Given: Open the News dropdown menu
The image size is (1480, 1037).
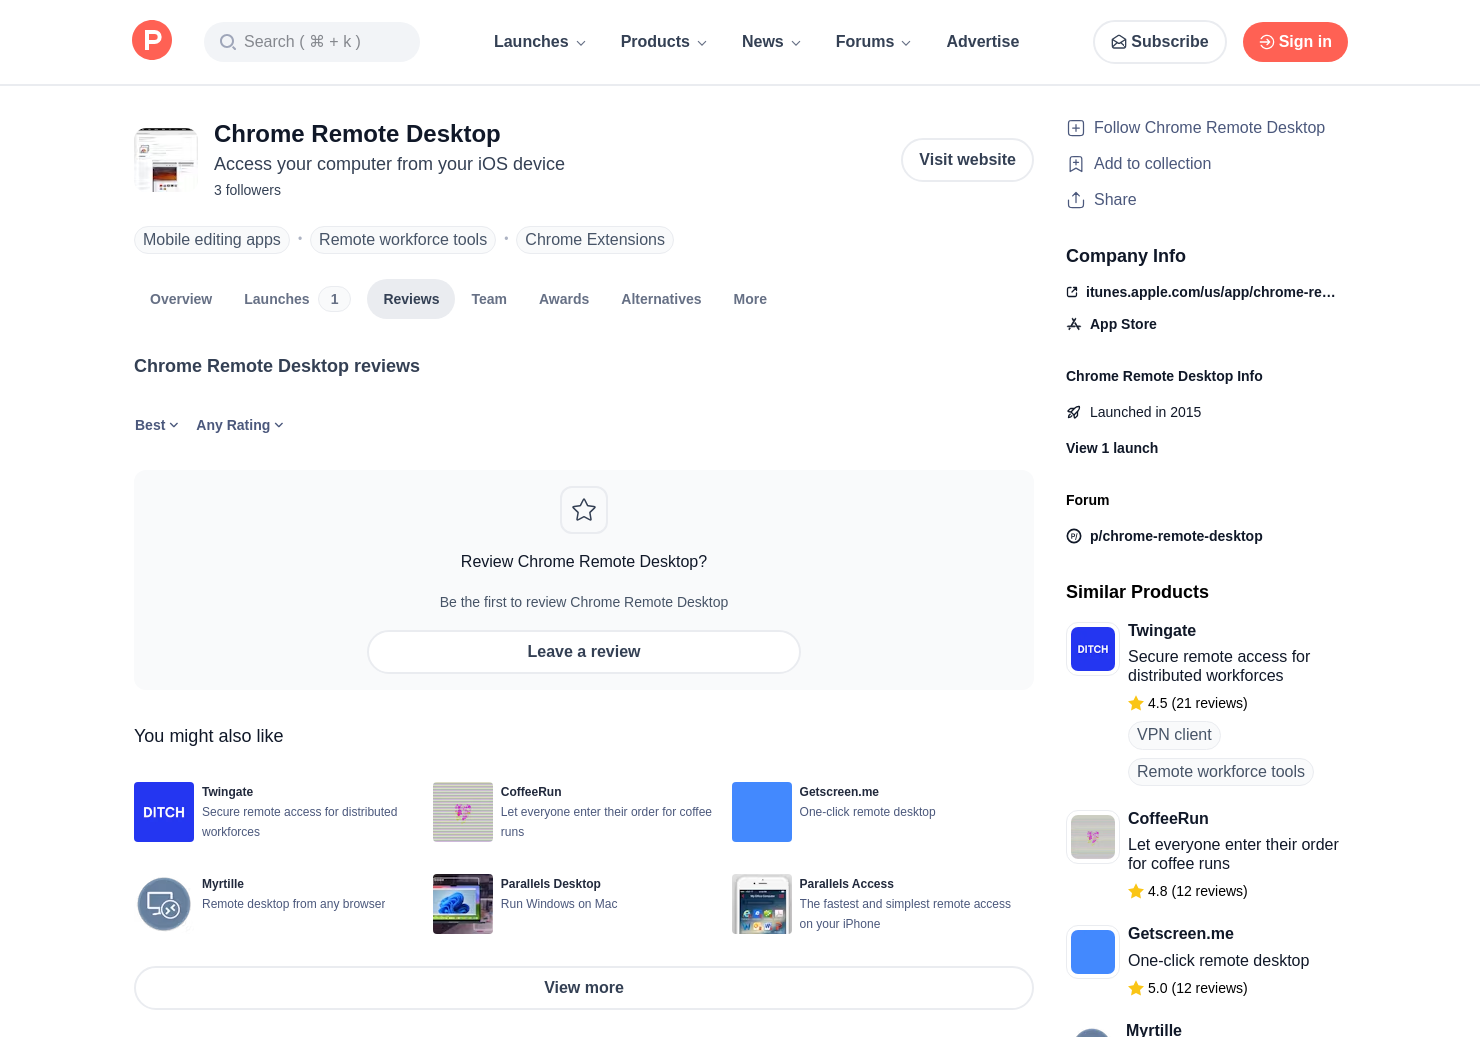Looking at the screenshot, I should 771,42.
